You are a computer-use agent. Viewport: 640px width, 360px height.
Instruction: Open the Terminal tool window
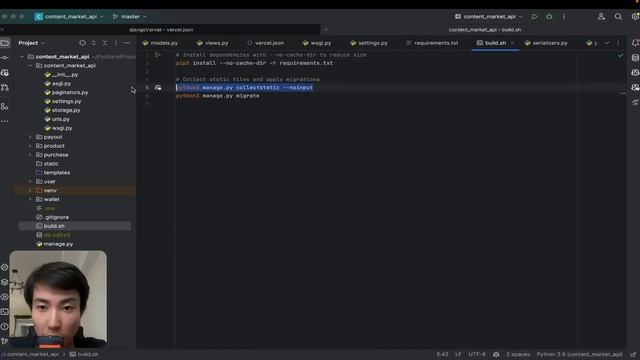tap(4, 312)
